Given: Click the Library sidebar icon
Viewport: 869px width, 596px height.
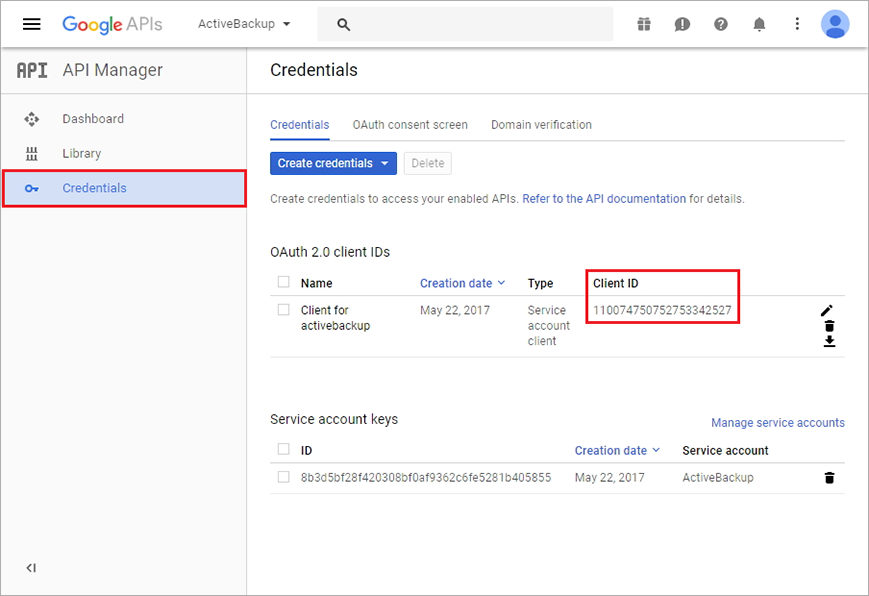Looking at the screenshot, I should (x=32, y=154).
